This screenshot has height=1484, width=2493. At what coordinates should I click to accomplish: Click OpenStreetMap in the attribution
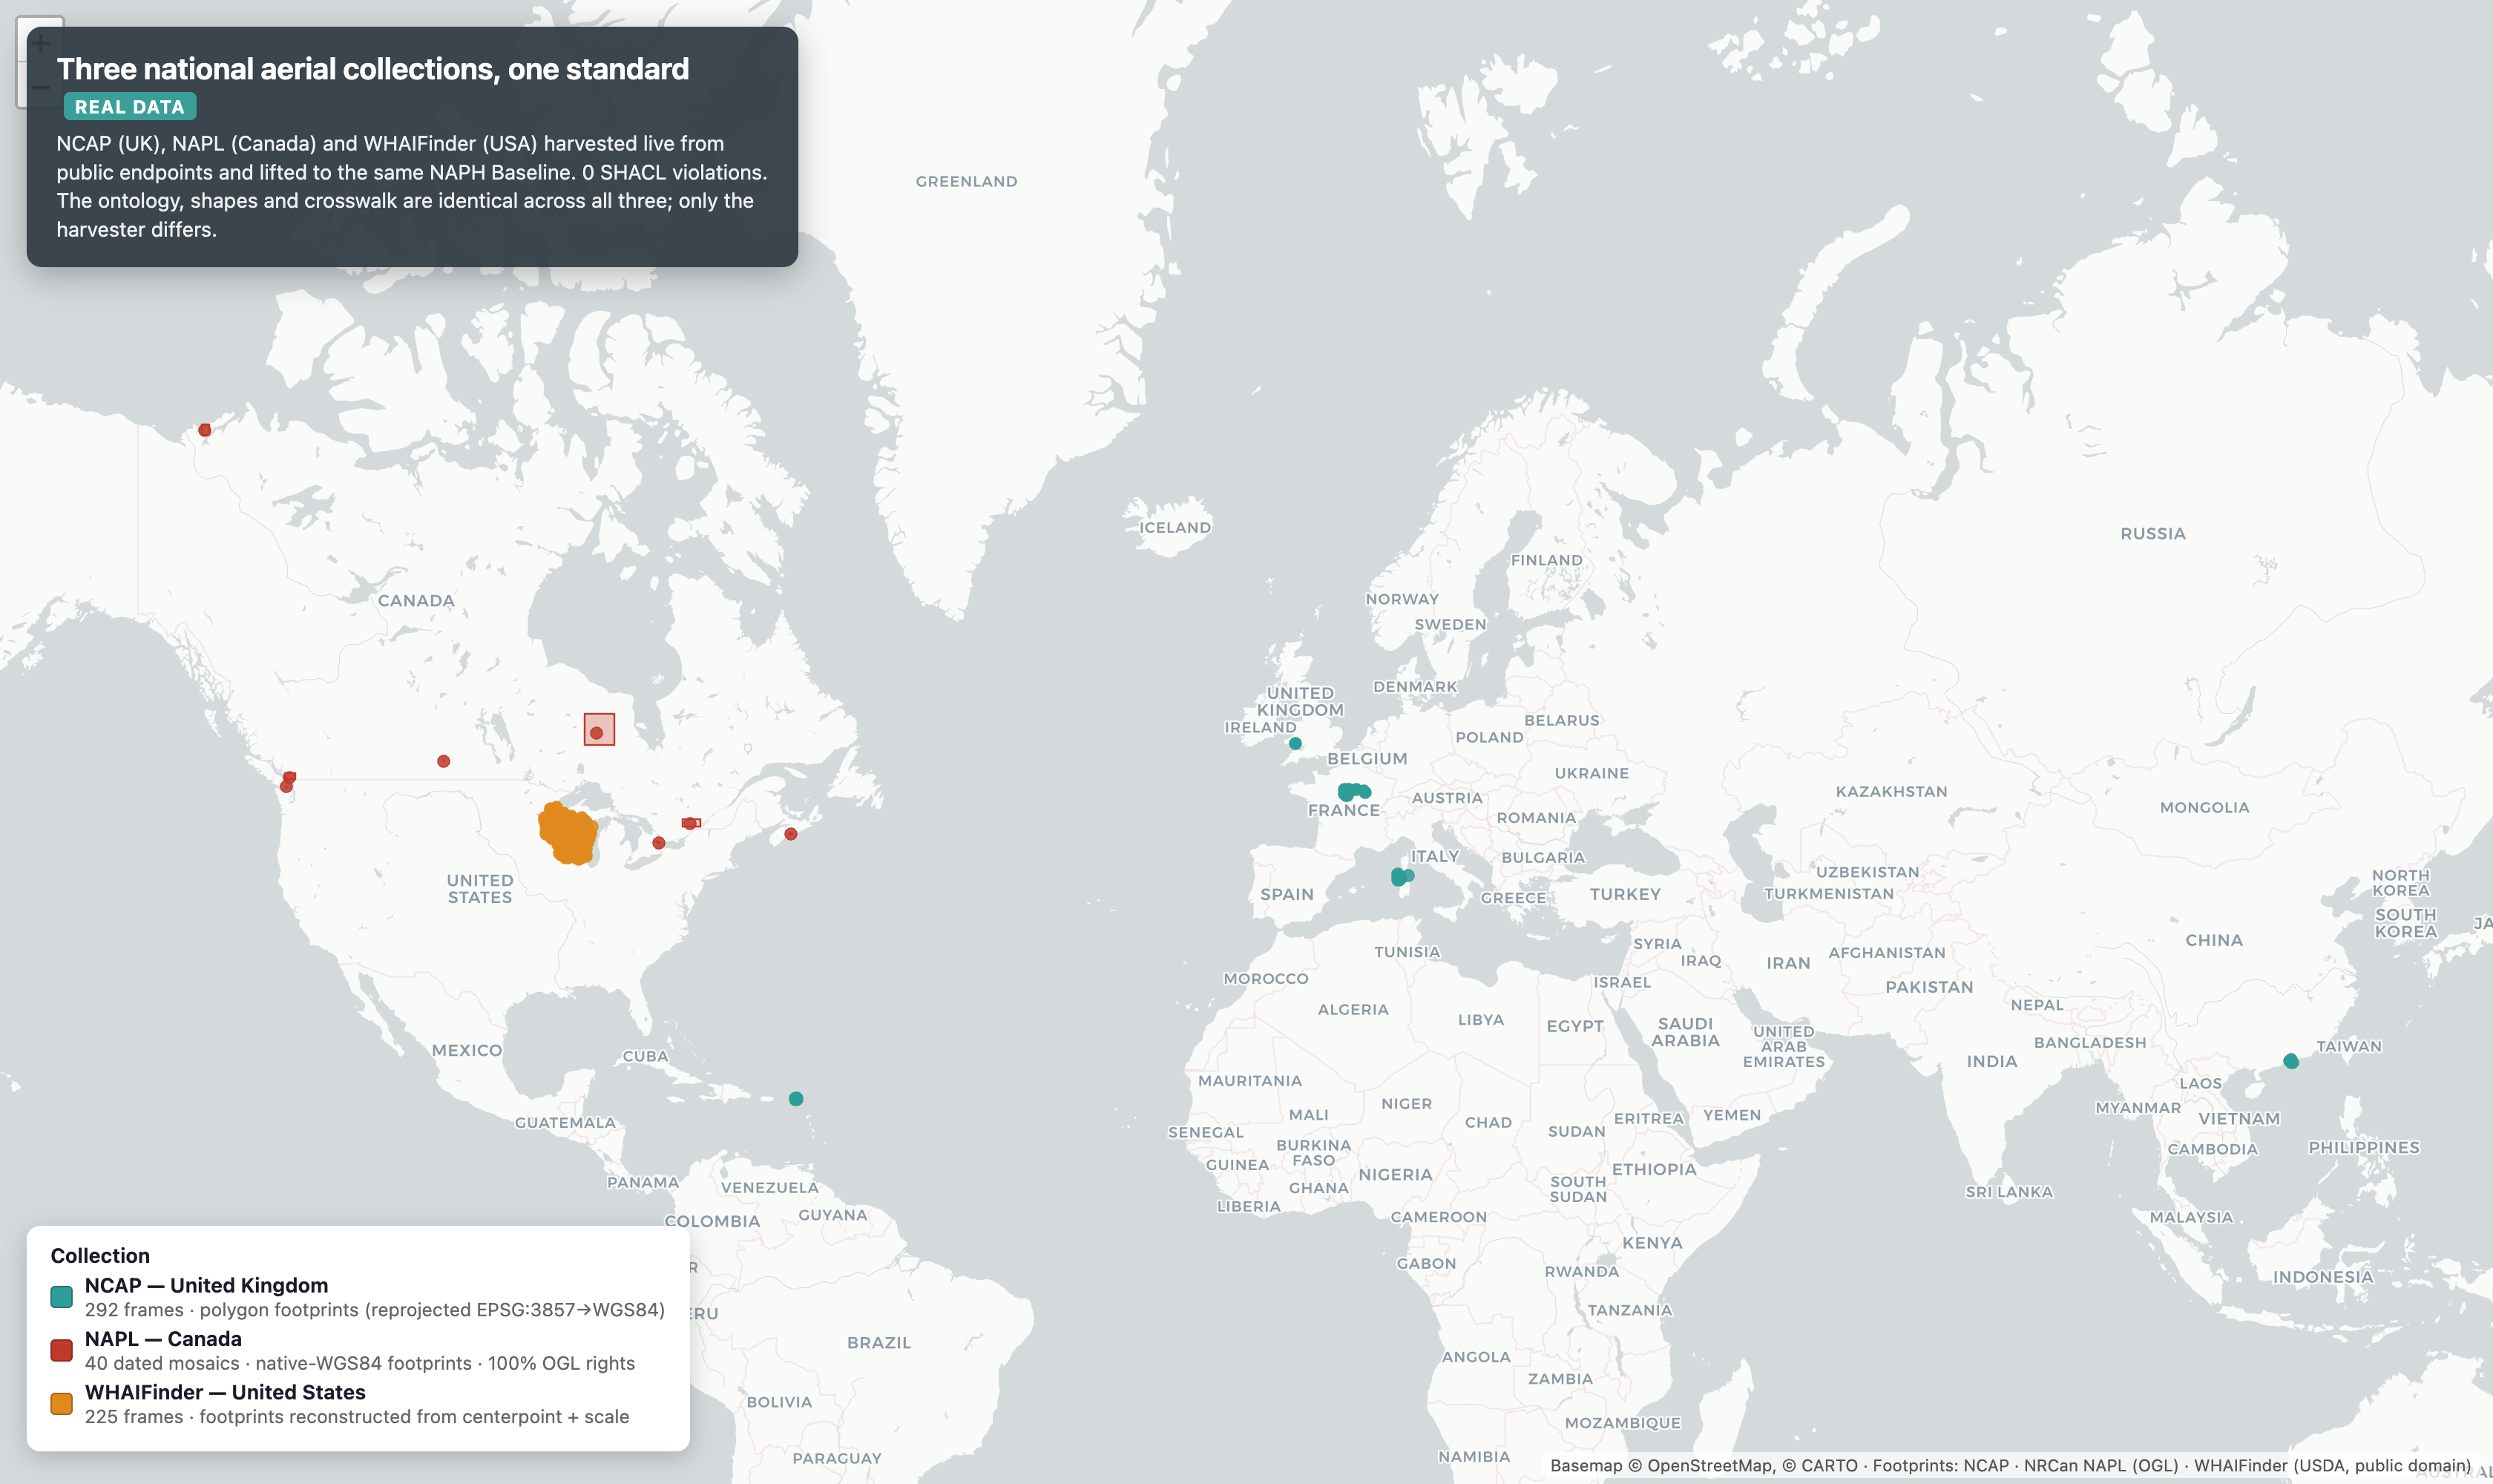(x=1710, y=1466)
